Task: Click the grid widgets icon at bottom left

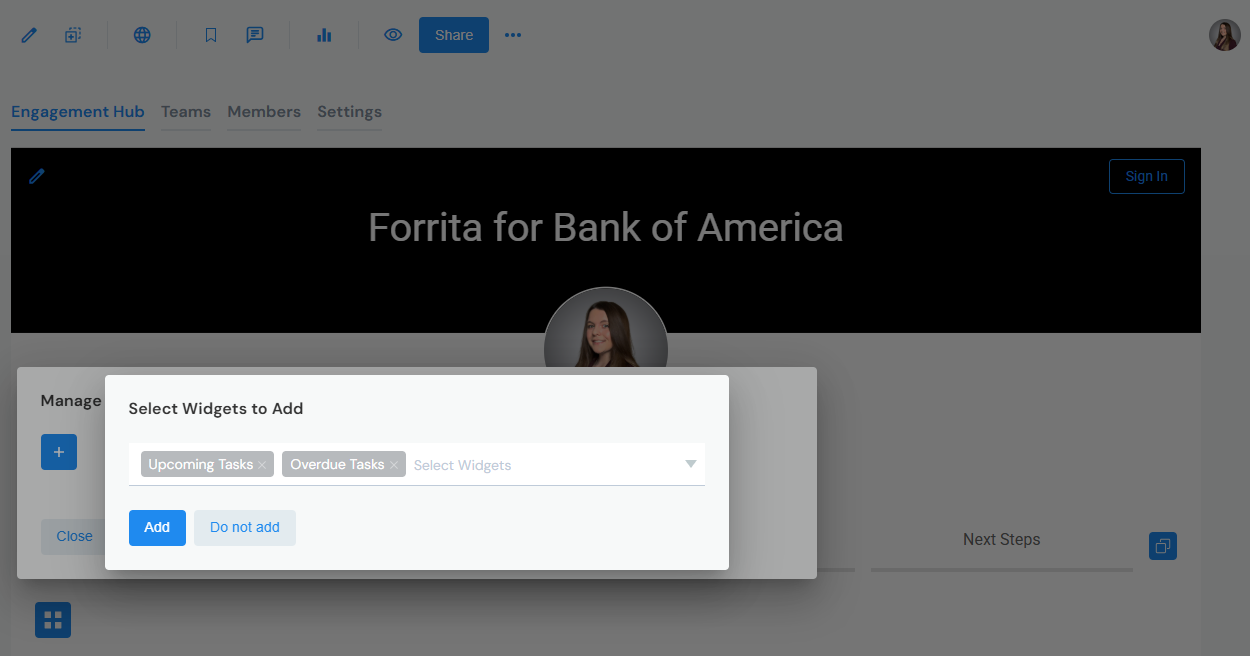Action: tap(53, 619)
